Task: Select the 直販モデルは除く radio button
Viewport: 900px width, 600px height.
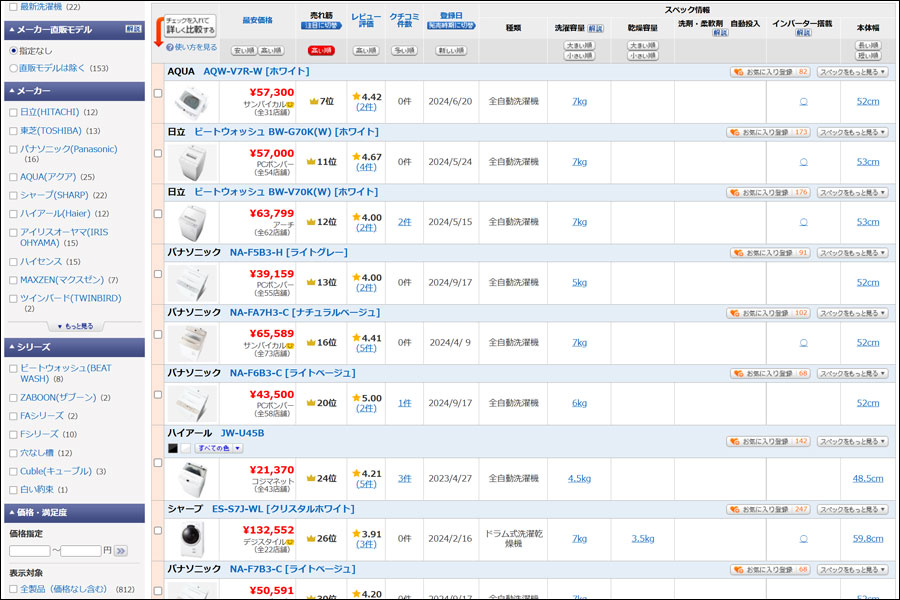Action: pos(13,68)
